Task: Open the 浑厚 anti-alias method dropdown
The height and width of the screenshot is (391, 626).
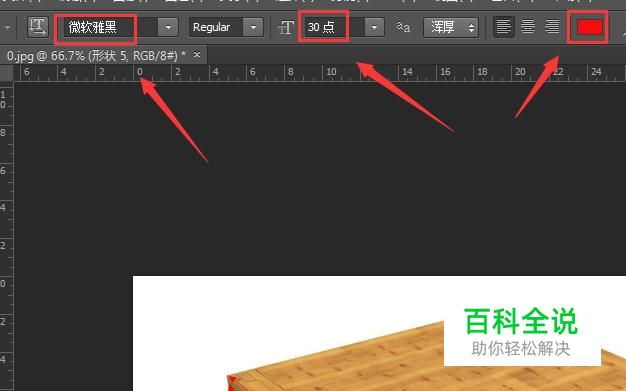Action: click(451, 27)
